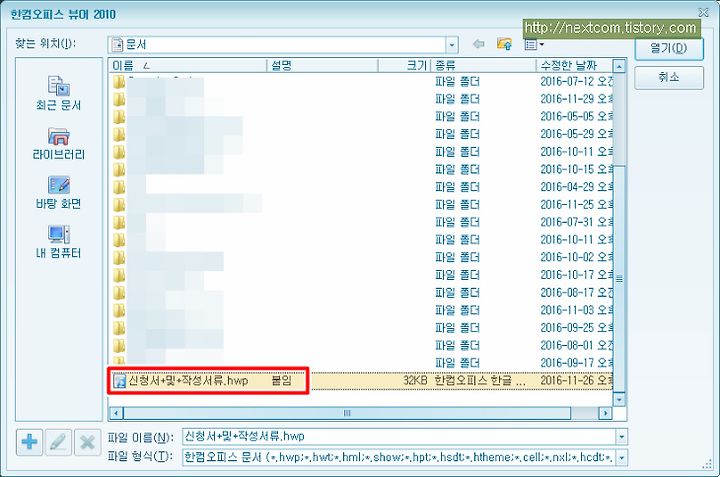Add a new place with plus button

pos(29,442)
